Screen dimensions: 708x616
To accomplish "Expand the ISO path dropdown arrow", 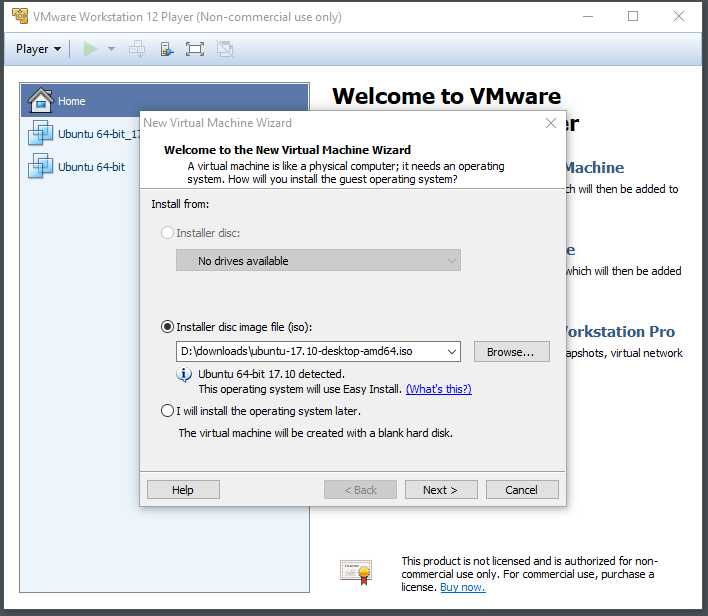I will pos(452,351).
